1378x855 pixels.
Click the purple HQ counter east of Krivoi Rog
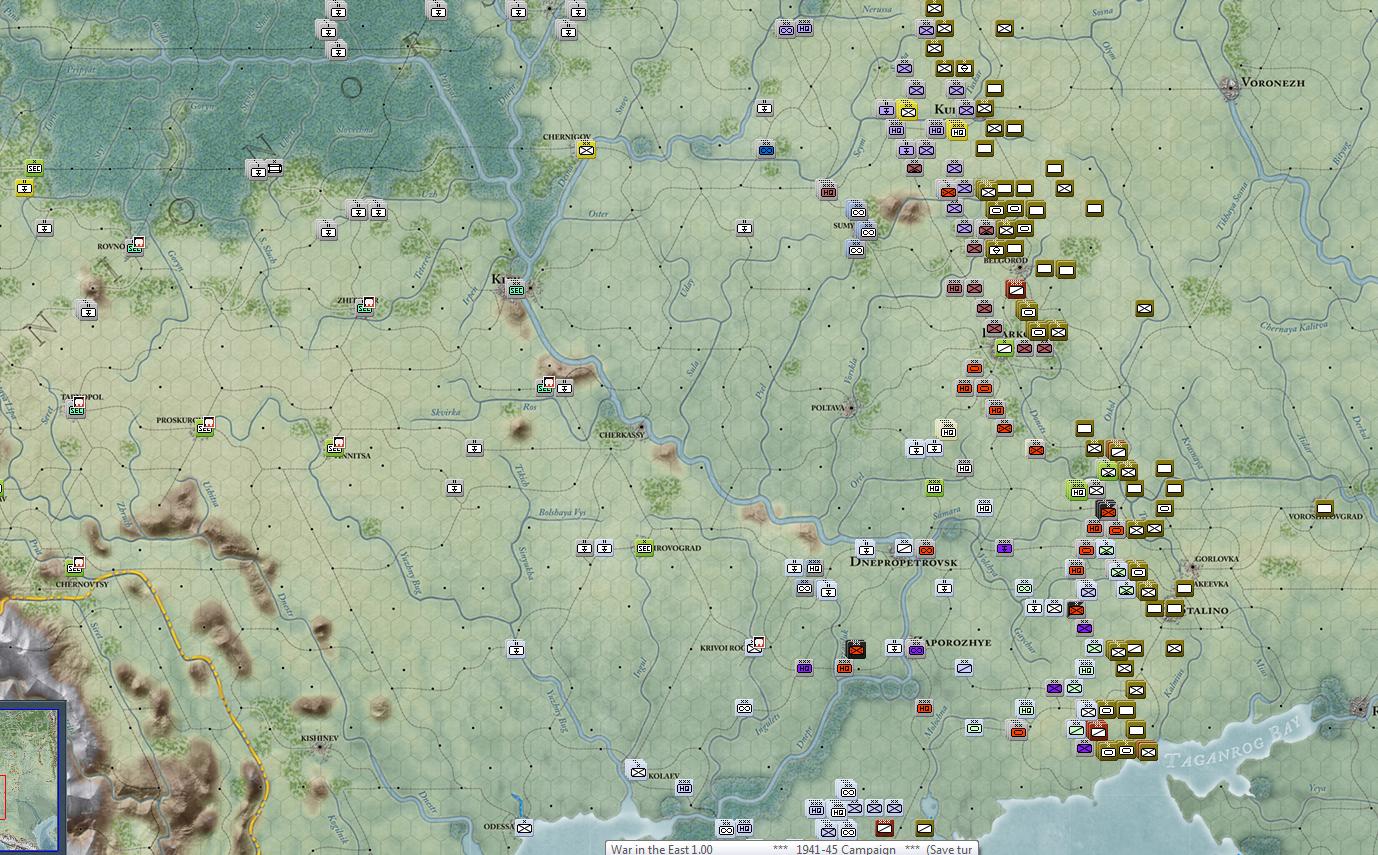tap(804, 667)
